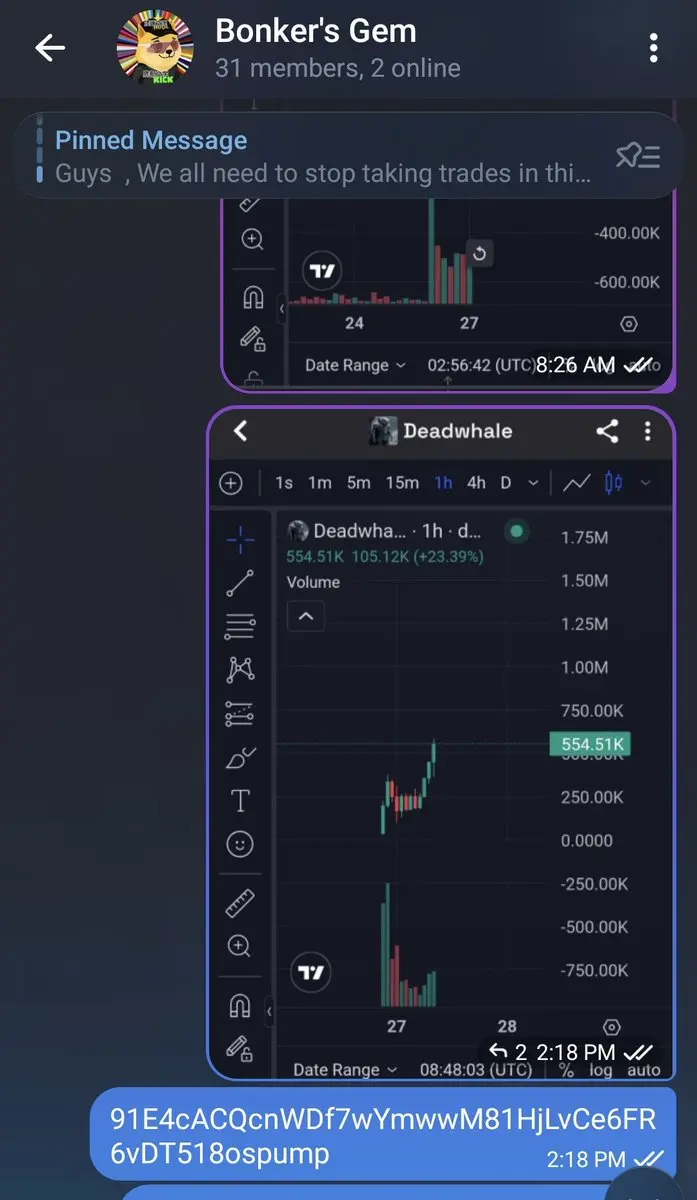This screenshot has width=697, height=1200.
Task: Open the Pinned Message banner
Action: click(348, 156)
